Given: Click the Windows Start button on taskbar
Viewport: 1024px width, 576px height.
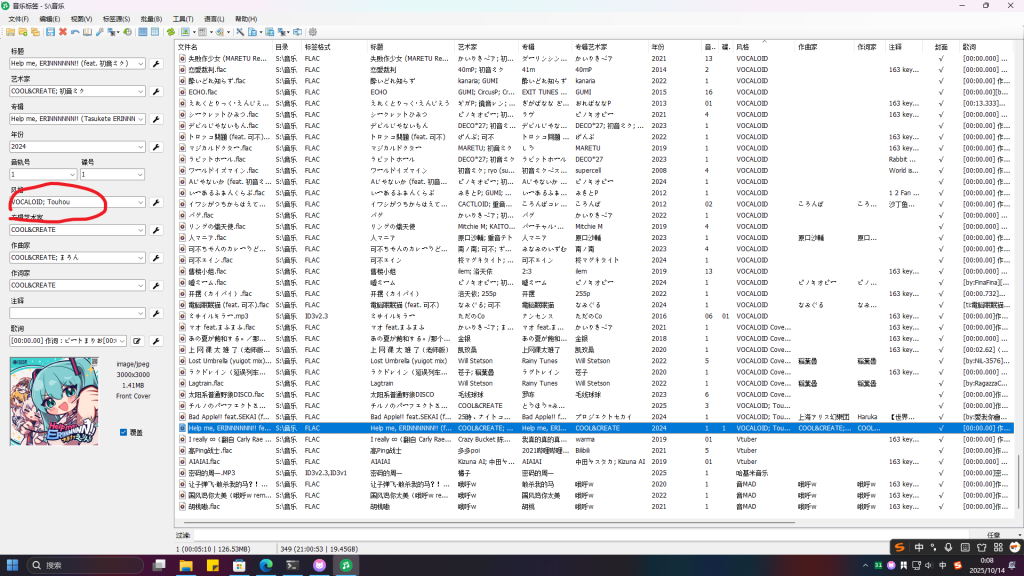Looking at the screenshot, I should point(11,565).
